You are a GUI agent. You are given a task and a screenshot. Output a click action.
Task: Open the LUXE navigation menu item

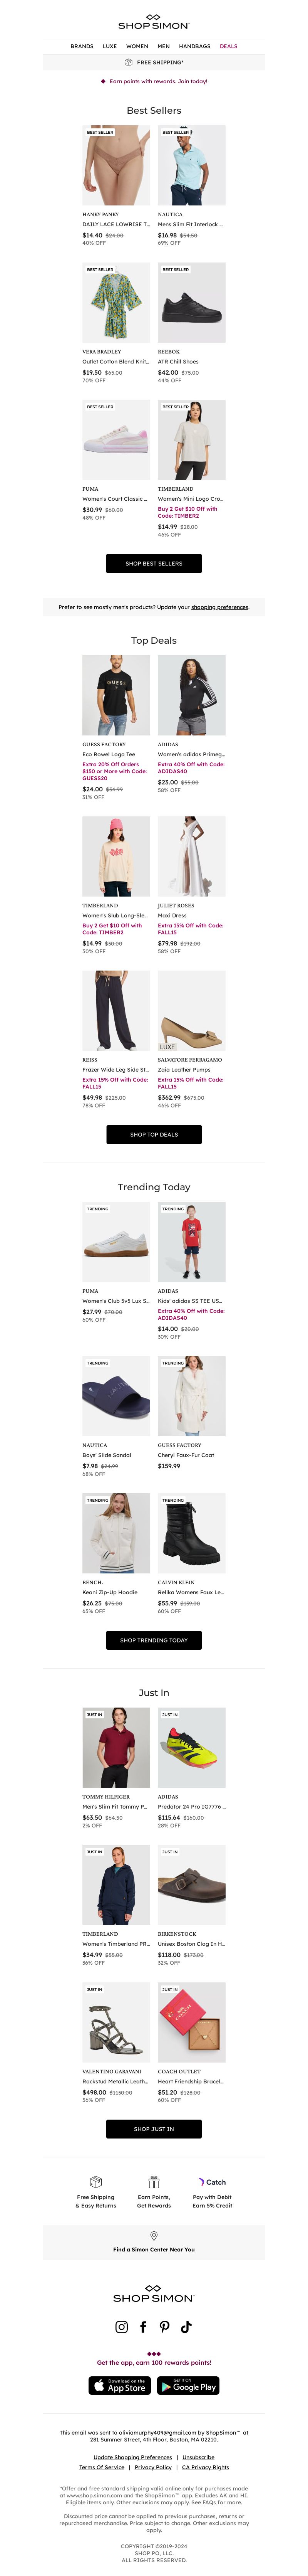[x=110, y=46]
